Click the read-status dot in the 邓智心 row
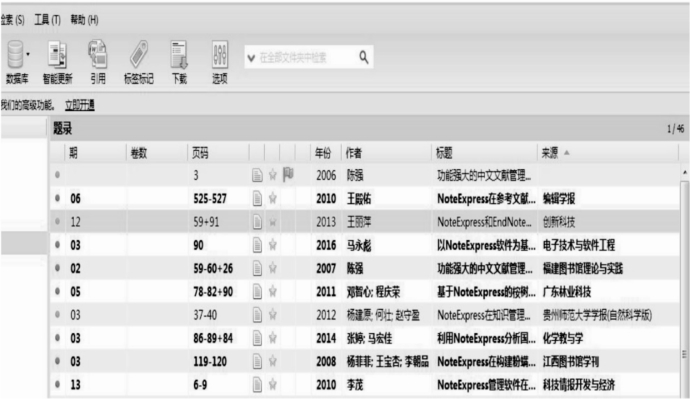Viewport: 690px width, 399px height. click(x=58, y=291)
